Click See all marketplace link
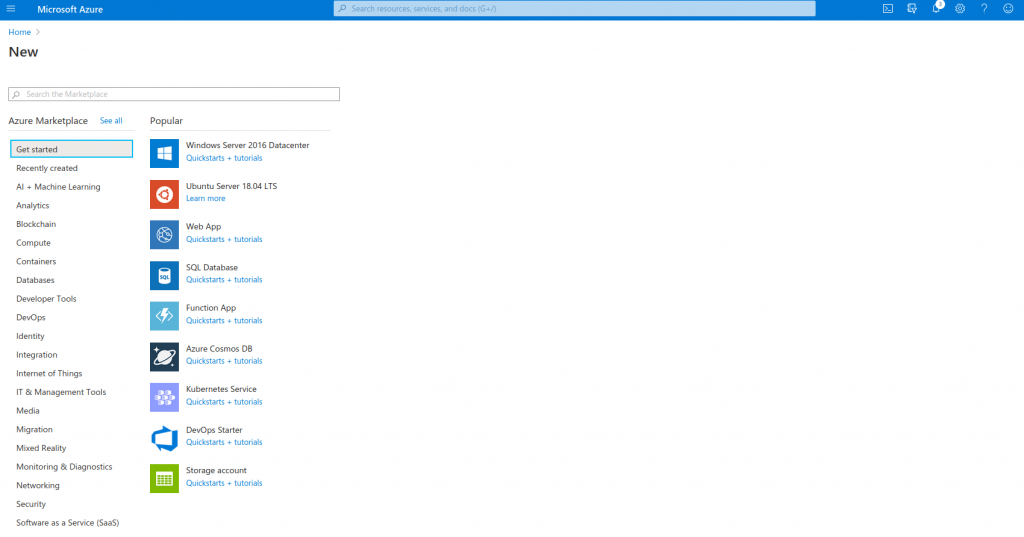This screenshot has width=1024, height=537. pyautogui.click(x=111, y=121)
